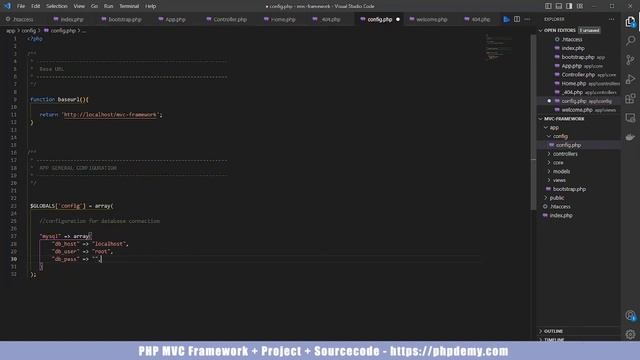Viewport: 640px width, 360px height.
Task: Click the VS Code logo in title bar
Action: tap(7, 6)
